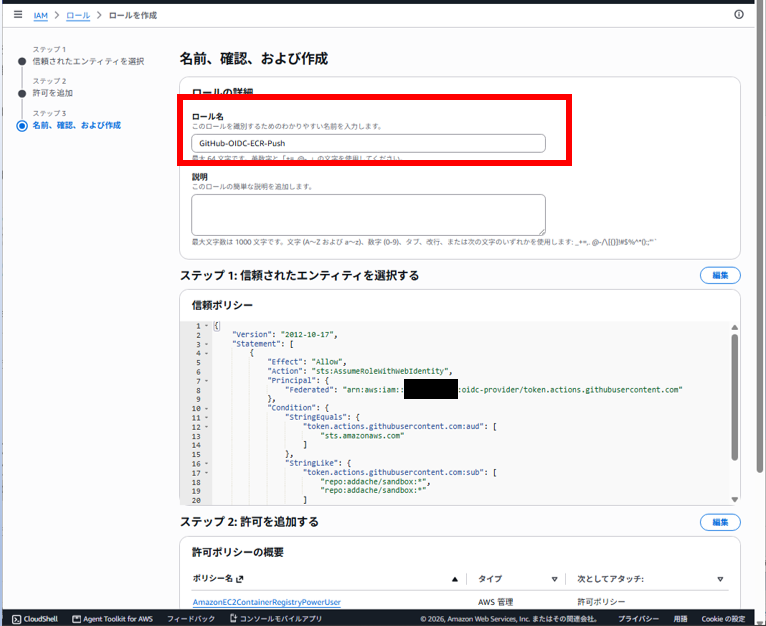Click 編集 button for step 1
Screen dimensions: 766x626
tap(720, 275)
